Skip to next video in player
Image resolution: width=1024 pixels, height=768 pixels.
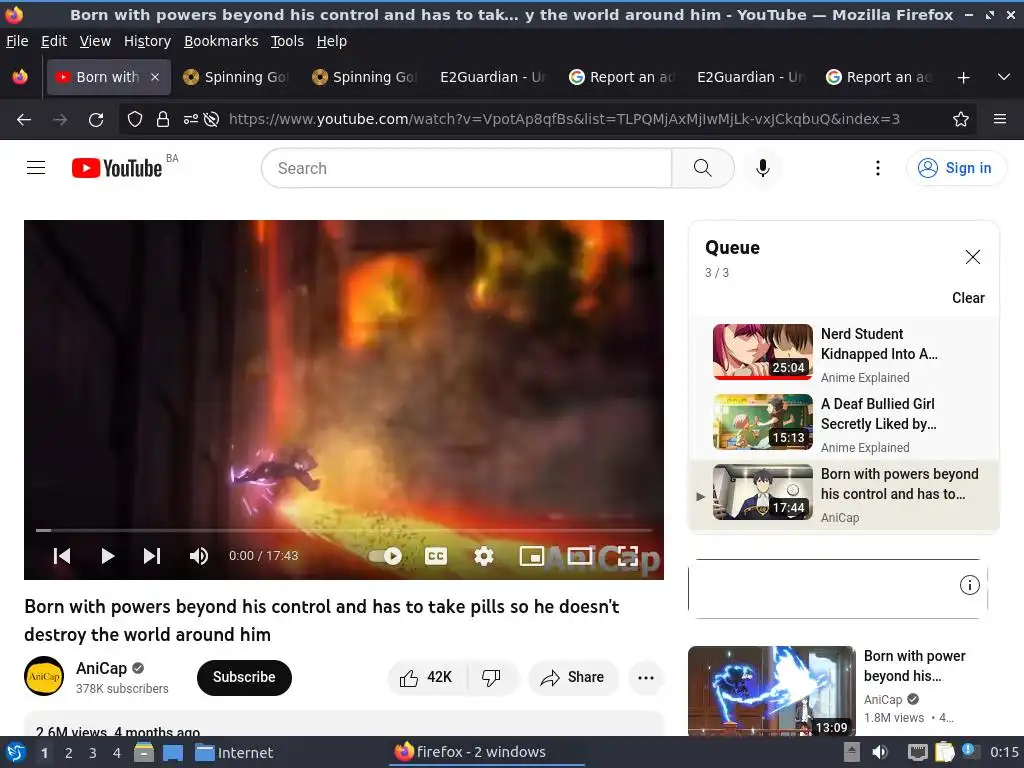click(x=152, y=556)
